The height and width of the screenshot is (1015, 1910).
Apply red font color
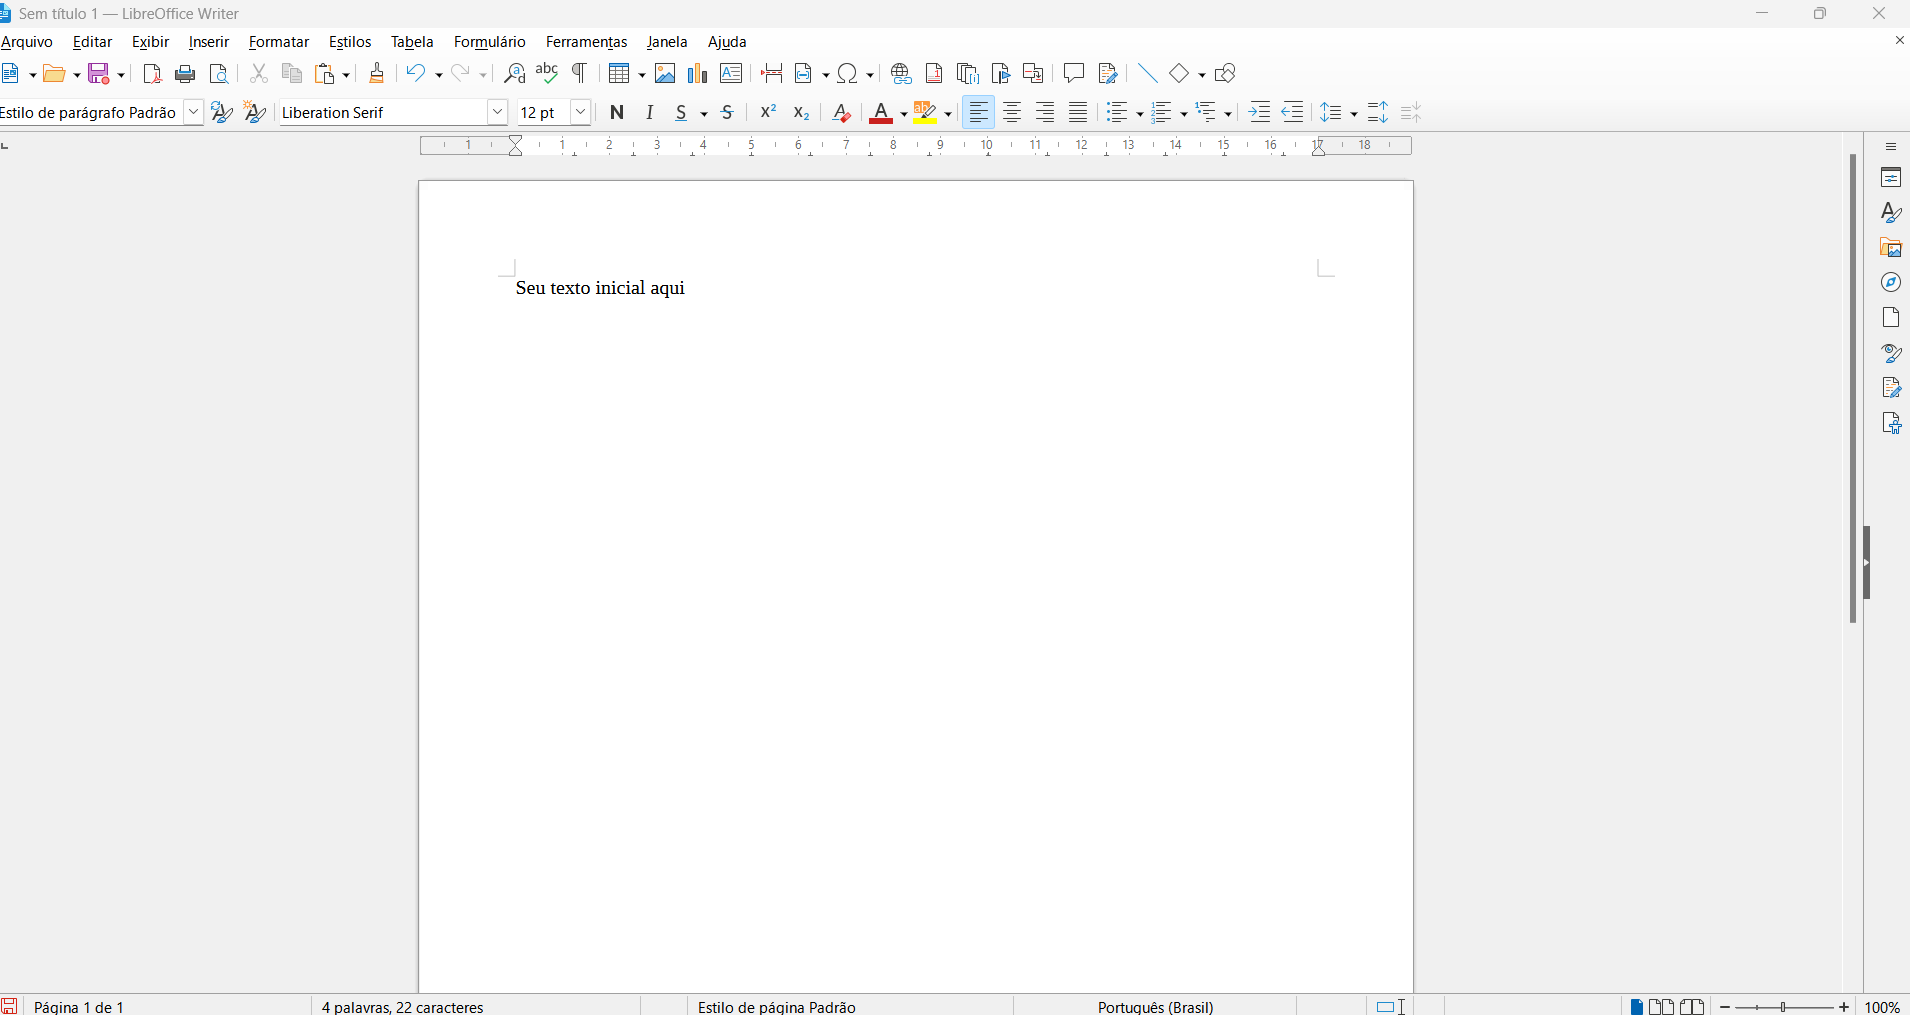point(881,112)
